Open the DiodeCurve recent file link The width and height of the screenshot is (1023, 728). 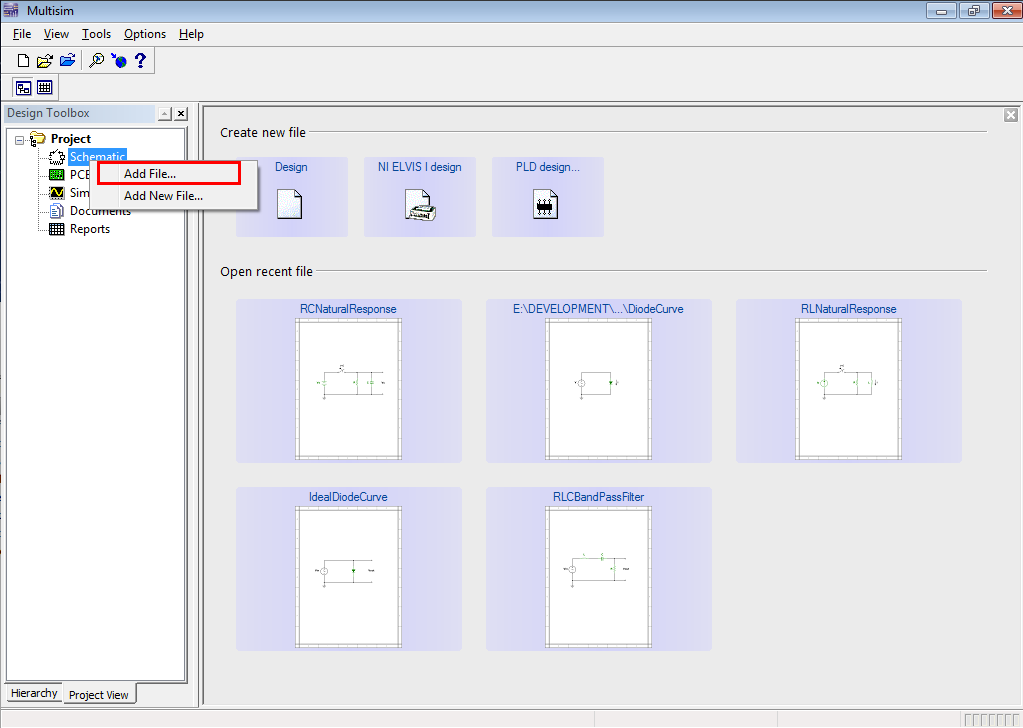[598, 309]
